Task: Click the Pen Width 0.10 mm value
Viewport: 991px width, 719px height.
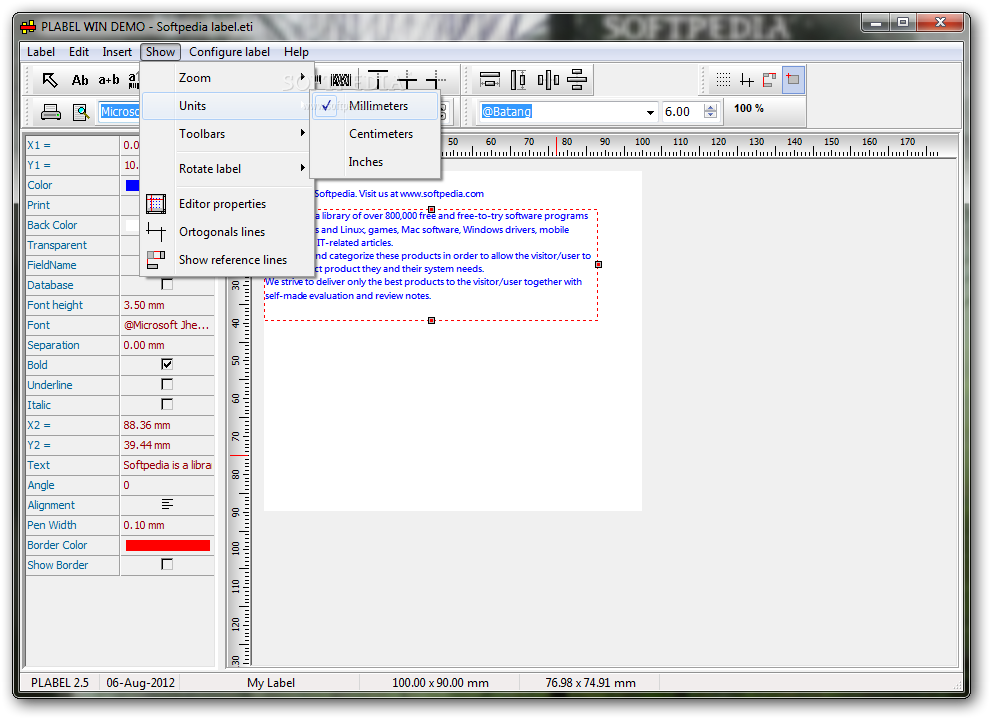Action: (167, 525)
